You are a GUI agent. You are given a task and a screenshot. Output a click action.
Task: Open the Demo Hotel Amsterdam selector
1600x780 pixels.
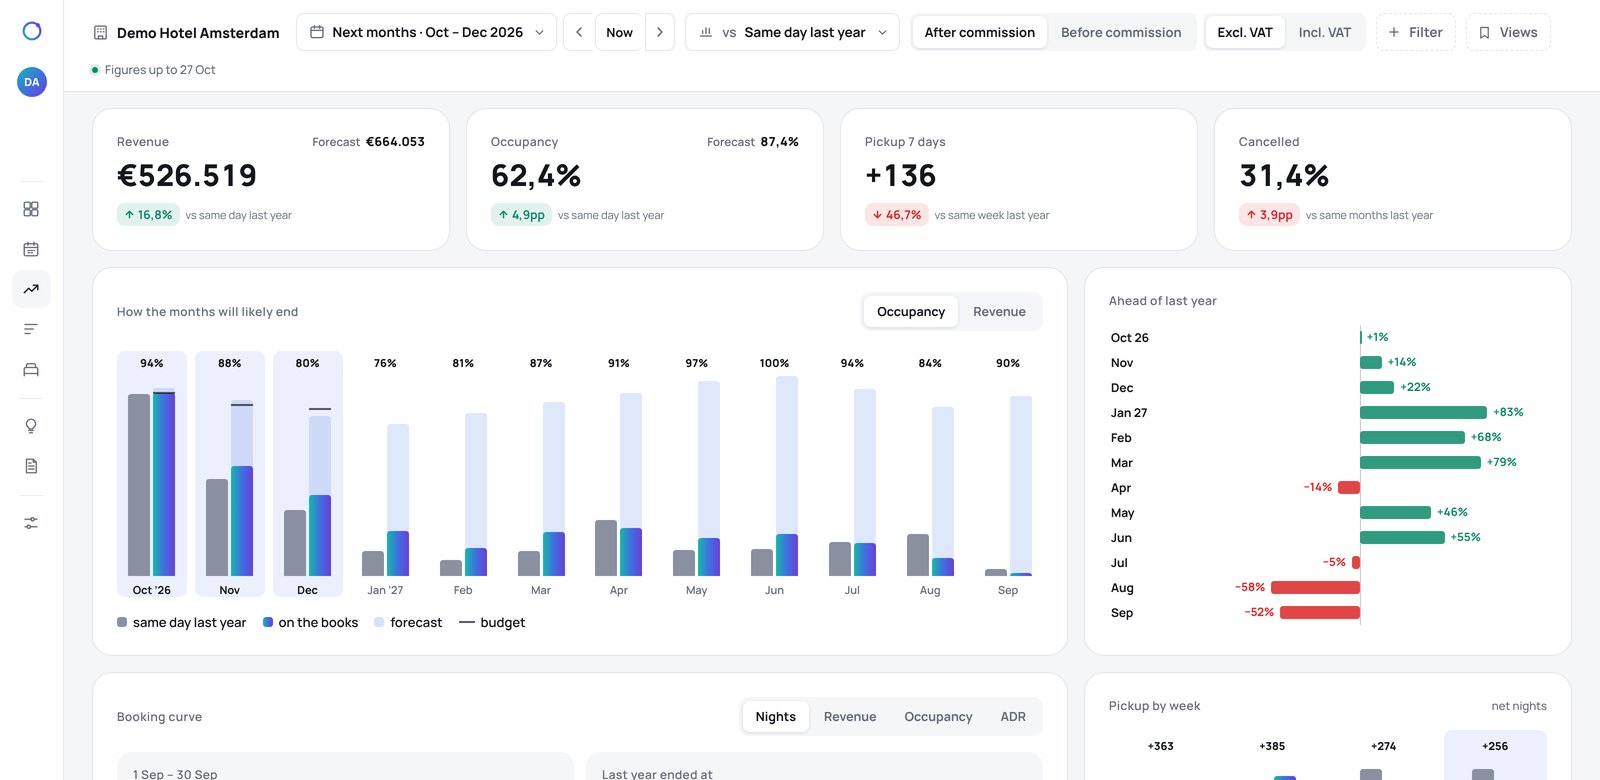186,33
